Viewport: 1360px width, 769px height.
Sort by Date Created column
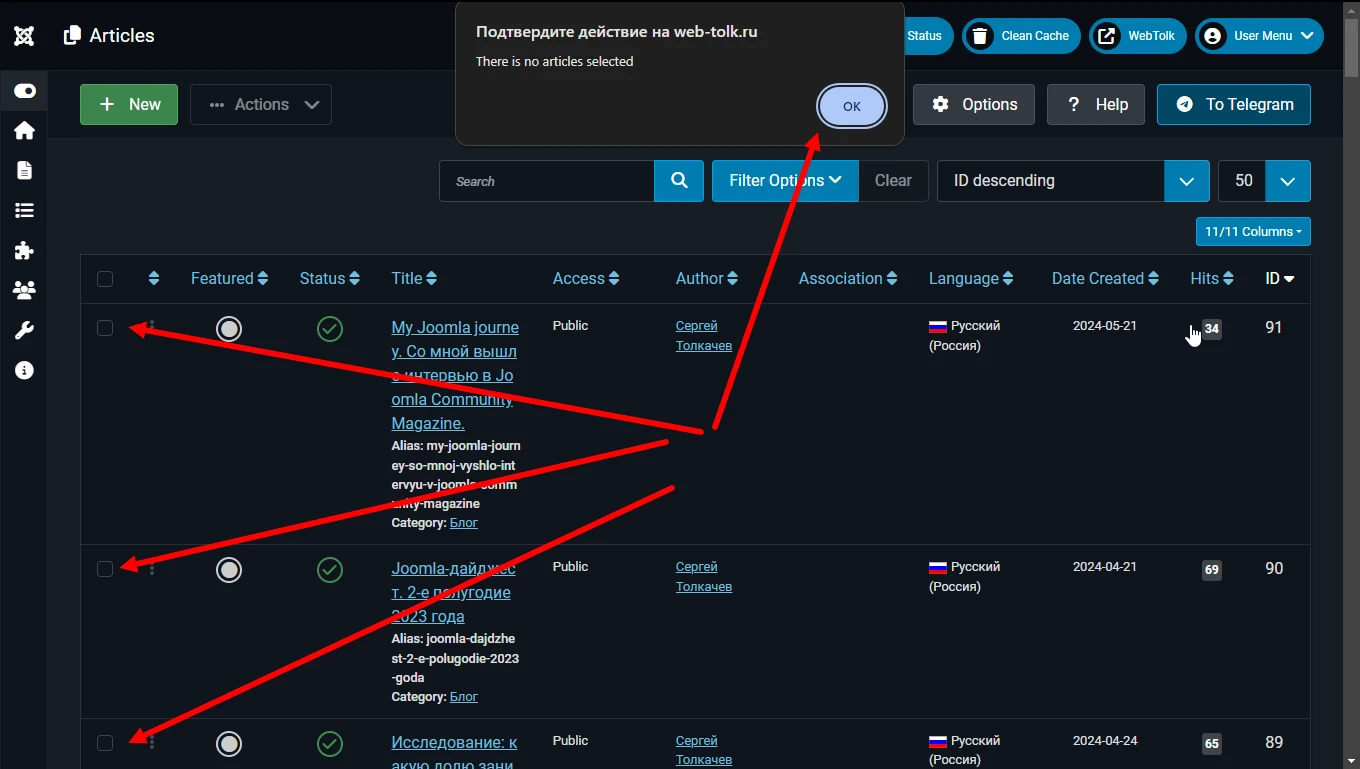(x=1105, y=279)
